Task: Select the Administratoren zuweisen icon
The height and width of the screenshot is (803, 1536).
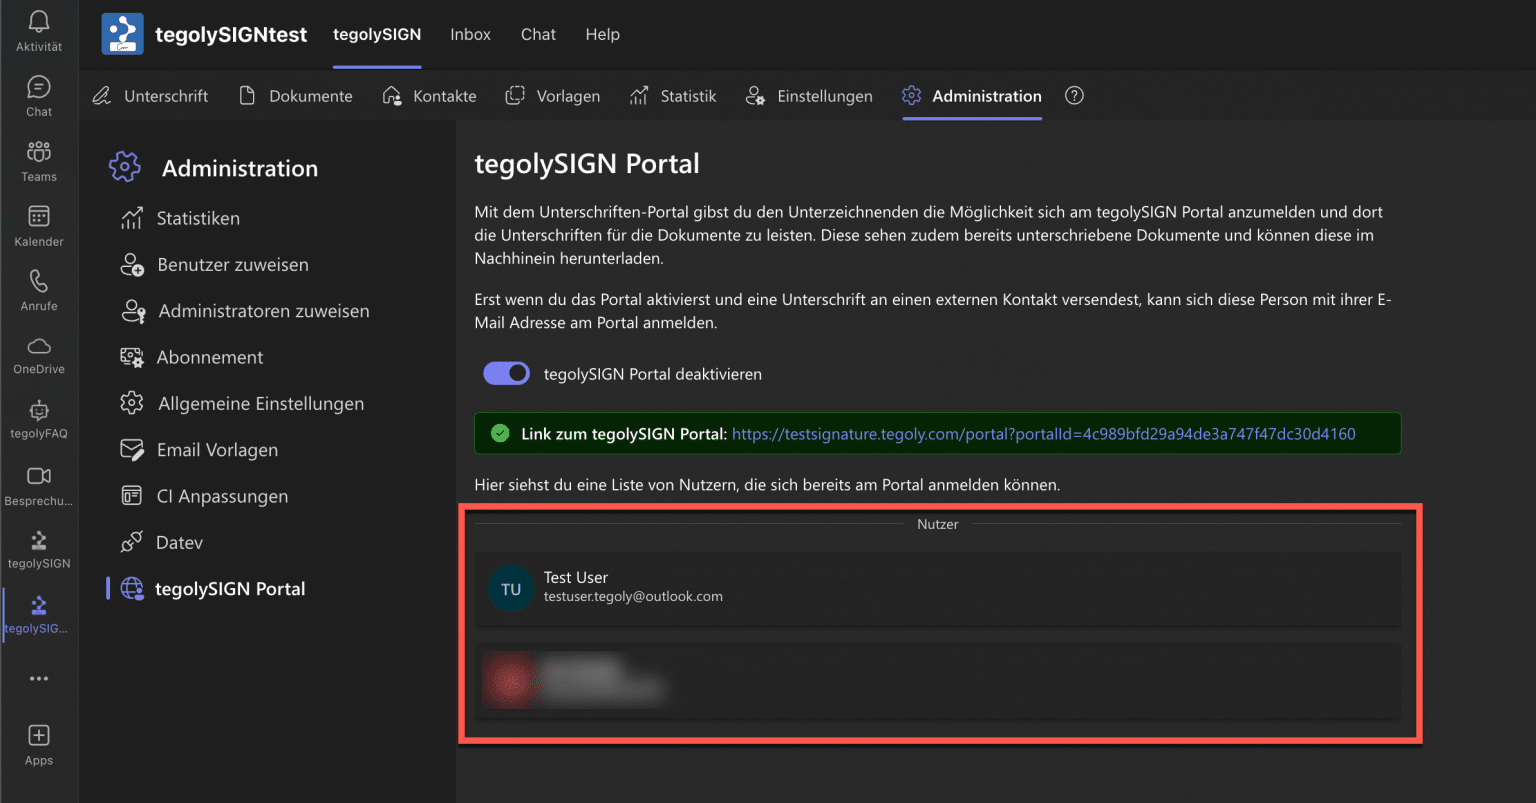Action: point(133,311)
